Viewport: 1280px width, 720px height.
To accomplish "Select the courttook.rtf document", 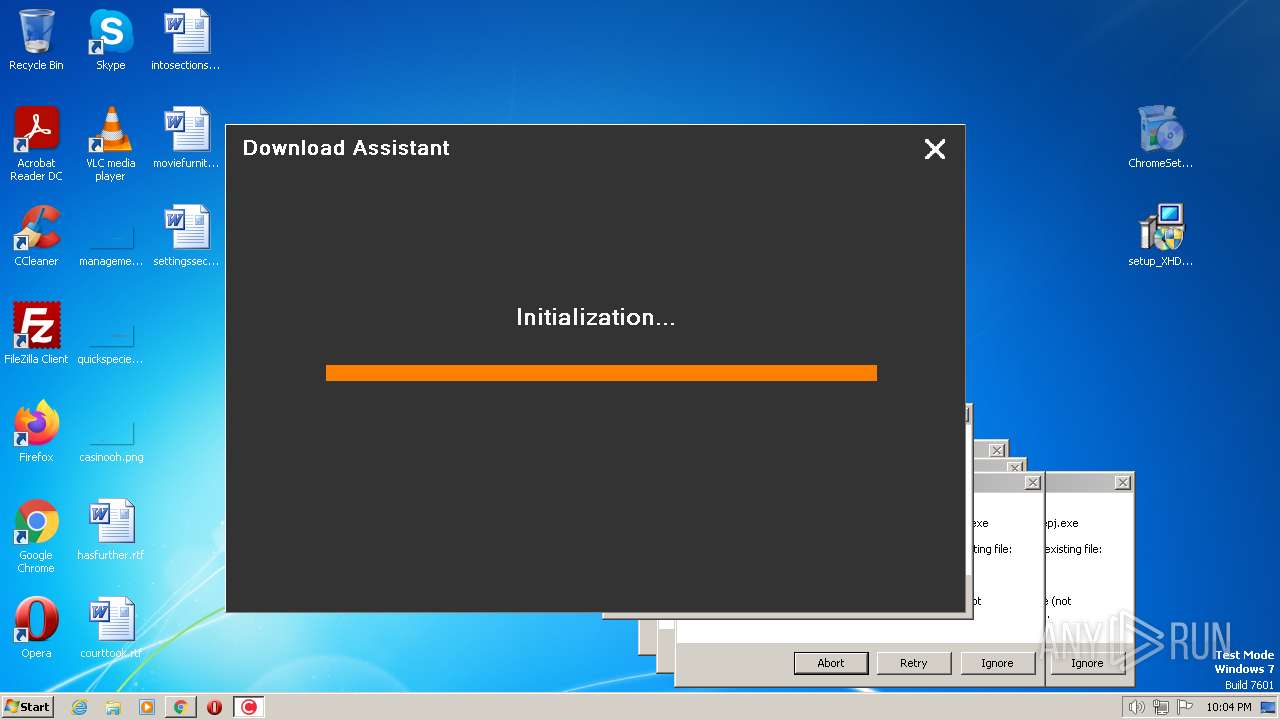I will click(110, 628).
